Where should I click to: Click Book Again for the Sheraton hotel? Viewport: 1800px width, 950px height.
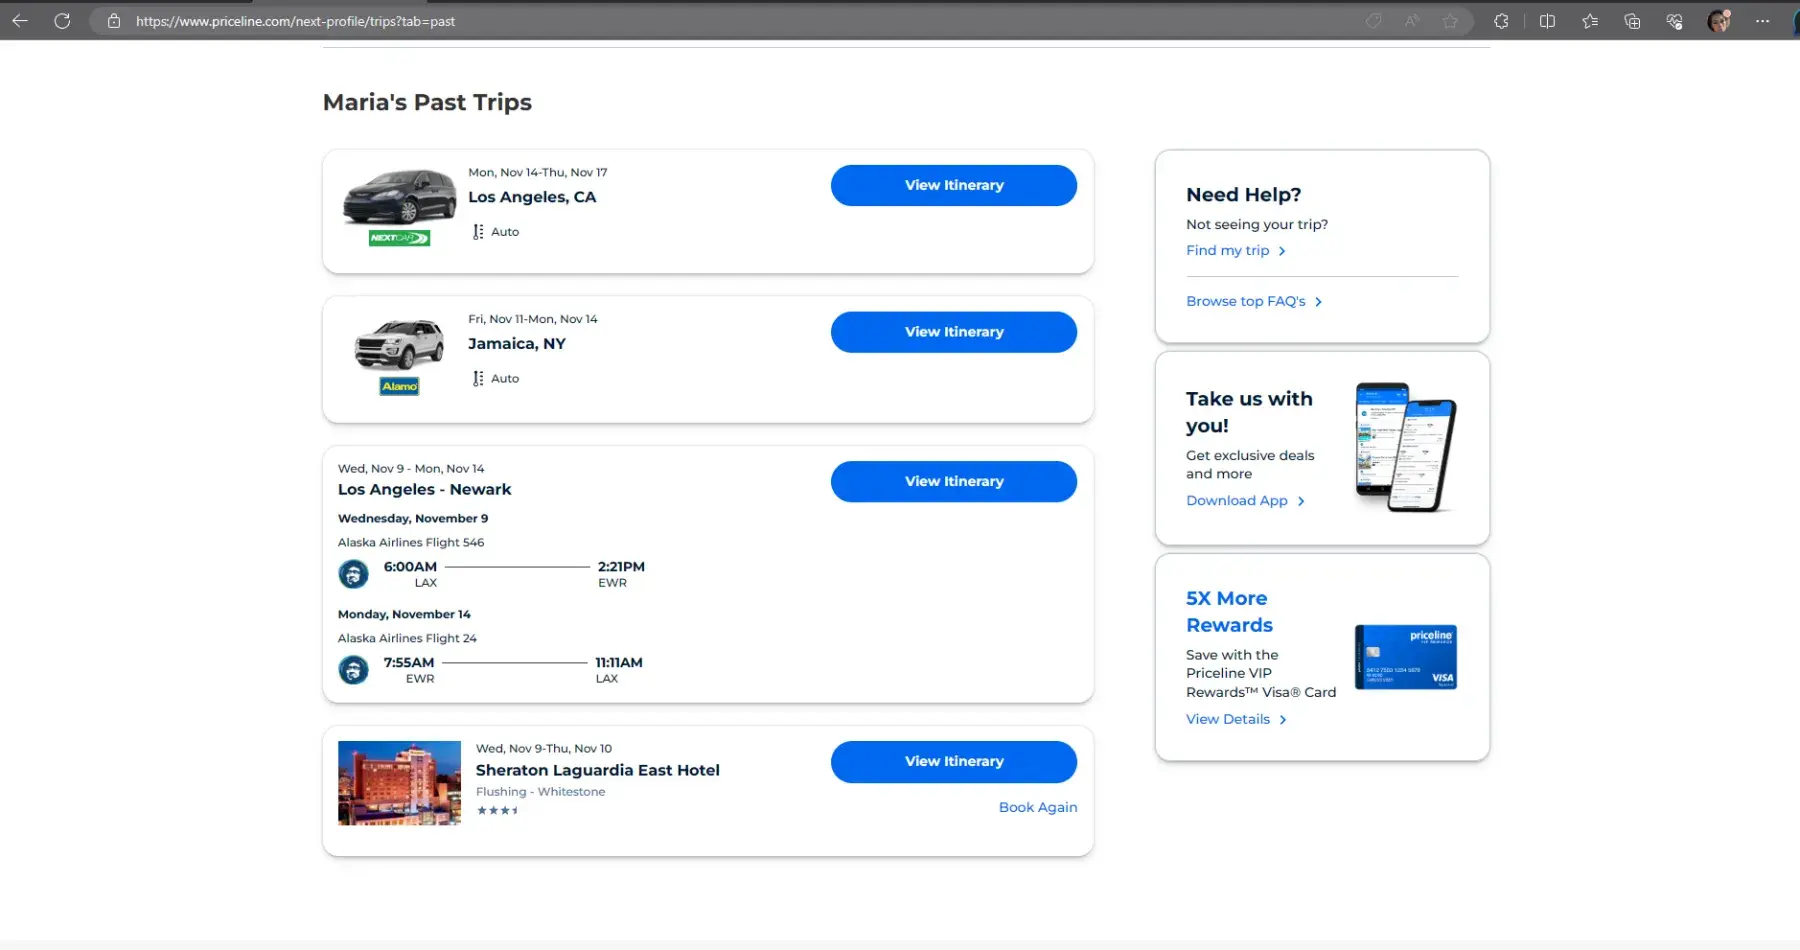pyautogui.click(x=1037, y=808)
